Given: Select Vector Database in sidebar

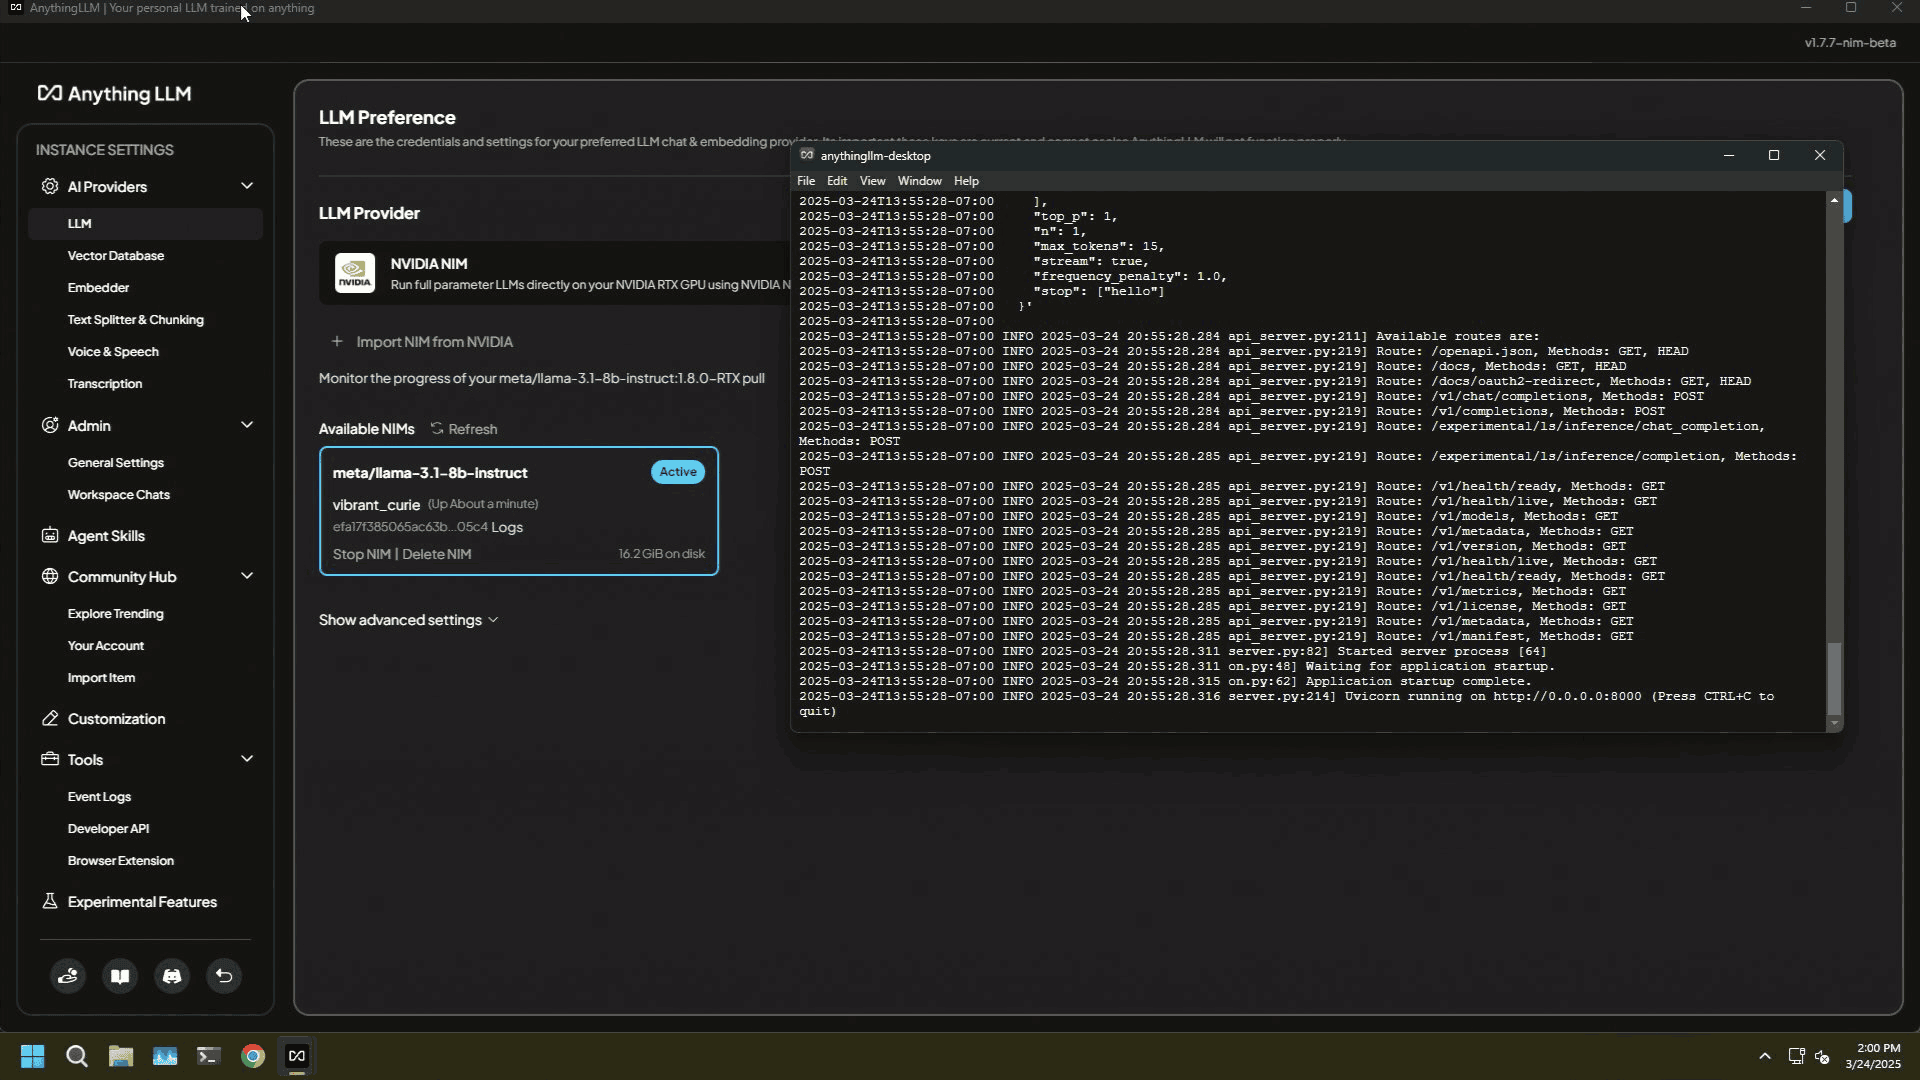Looking at the screenshot, I should pyautogui.click(x=116, y=256).
